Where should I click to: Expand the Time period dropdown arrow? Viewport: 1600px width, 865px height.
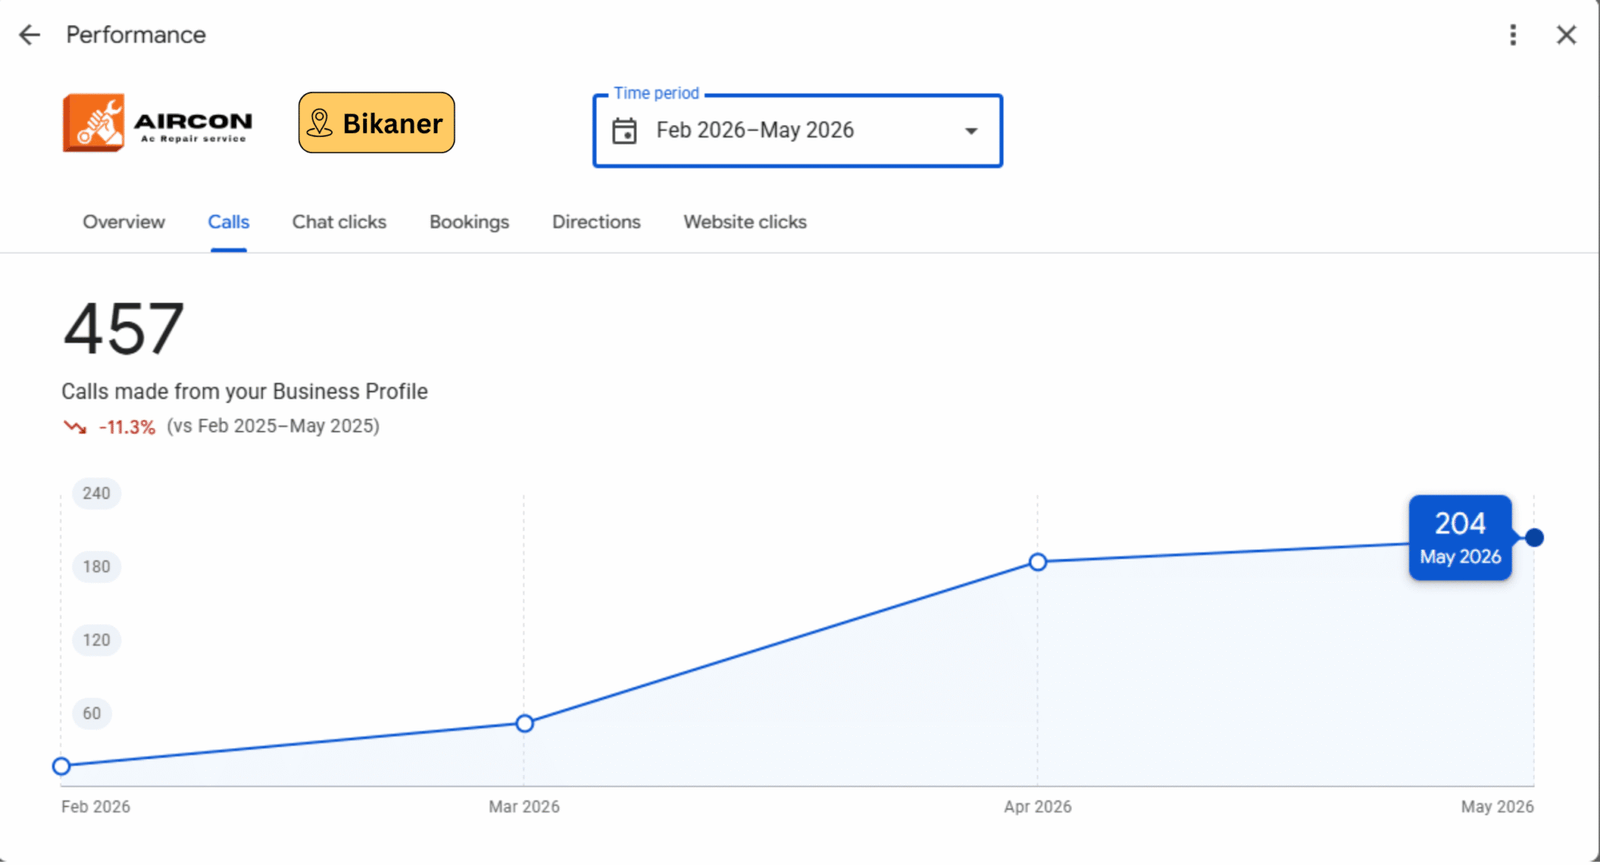970,131
